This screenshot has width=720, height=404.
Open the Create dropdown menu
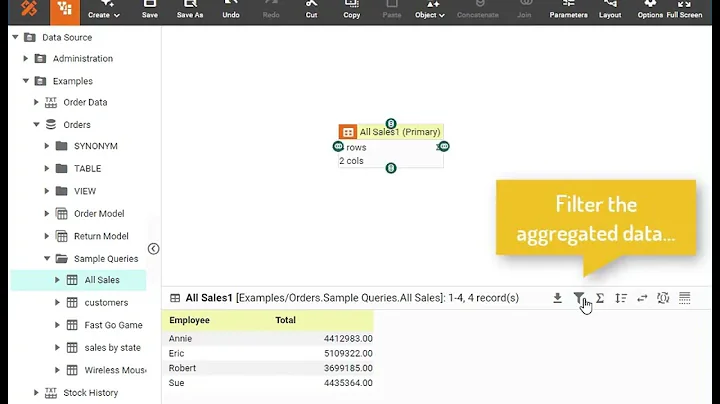click(104, 10)
